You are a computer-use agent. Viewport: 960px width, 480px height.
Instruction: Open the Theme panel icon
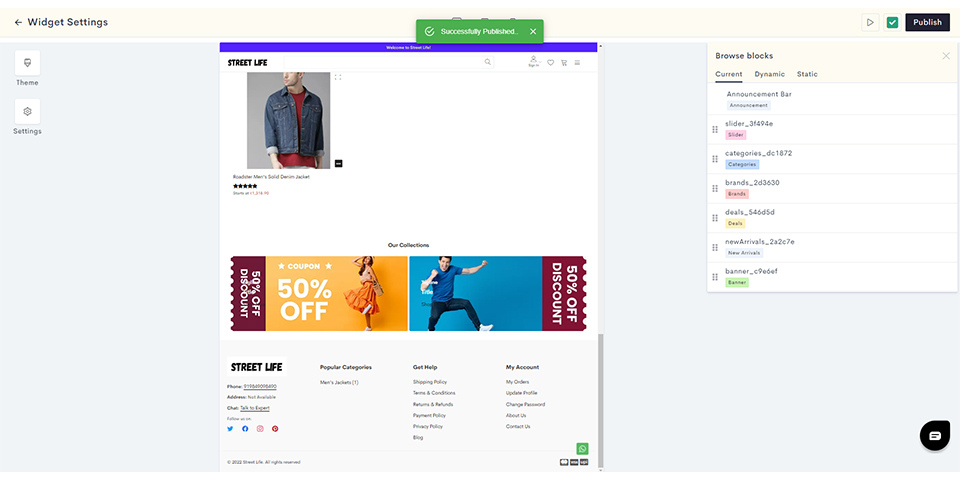click(28, 63)
